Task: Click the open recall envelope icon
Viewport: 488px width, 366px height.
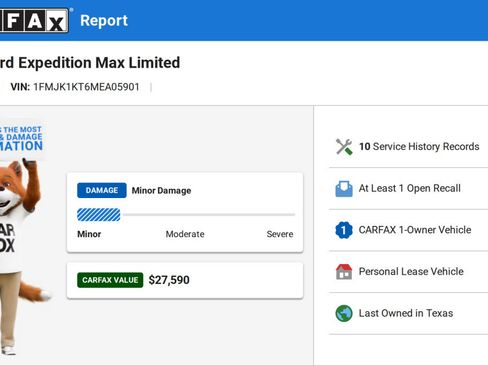Action: pos(344,188)
